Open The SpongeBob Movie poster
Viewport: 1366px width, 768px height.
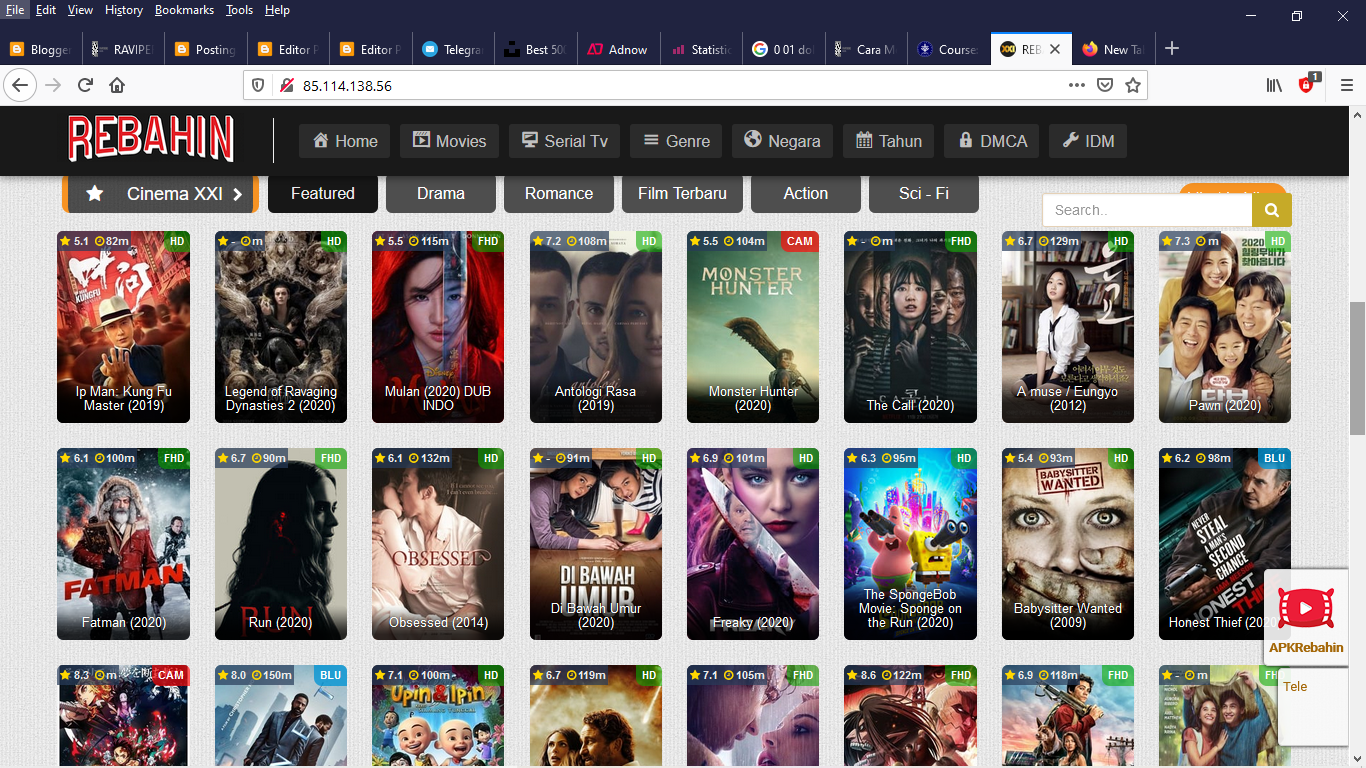[x=910, y=544]
